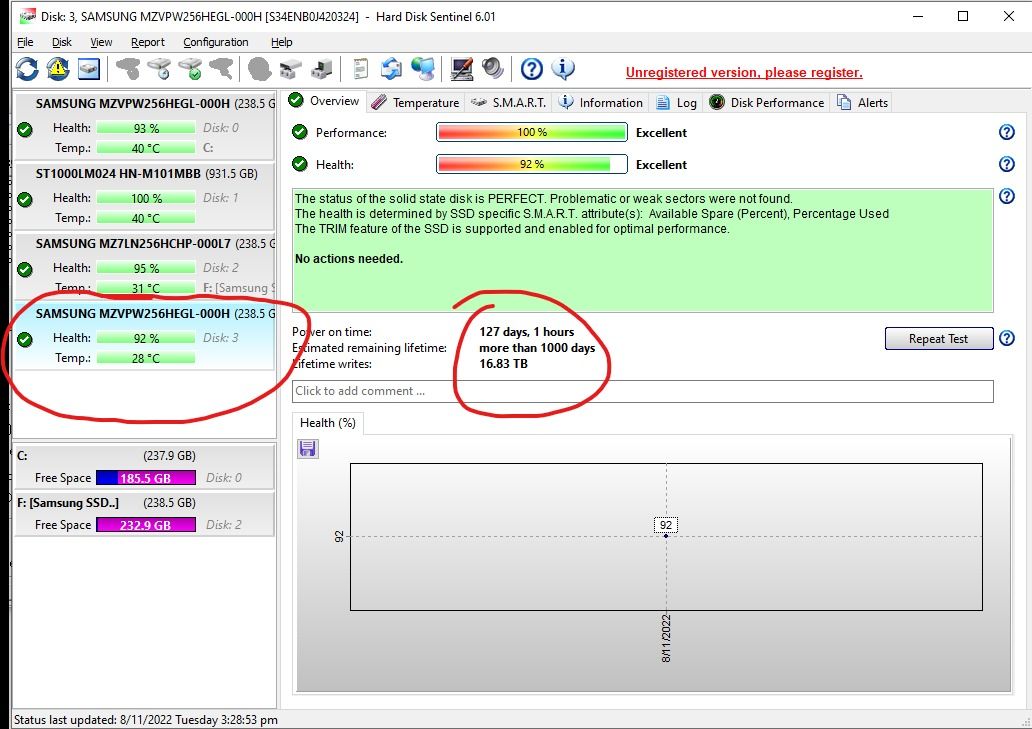Click the 16.83 TB lifetime writes value
This screenshot has width=1032, height=729.
click(503, 363)
